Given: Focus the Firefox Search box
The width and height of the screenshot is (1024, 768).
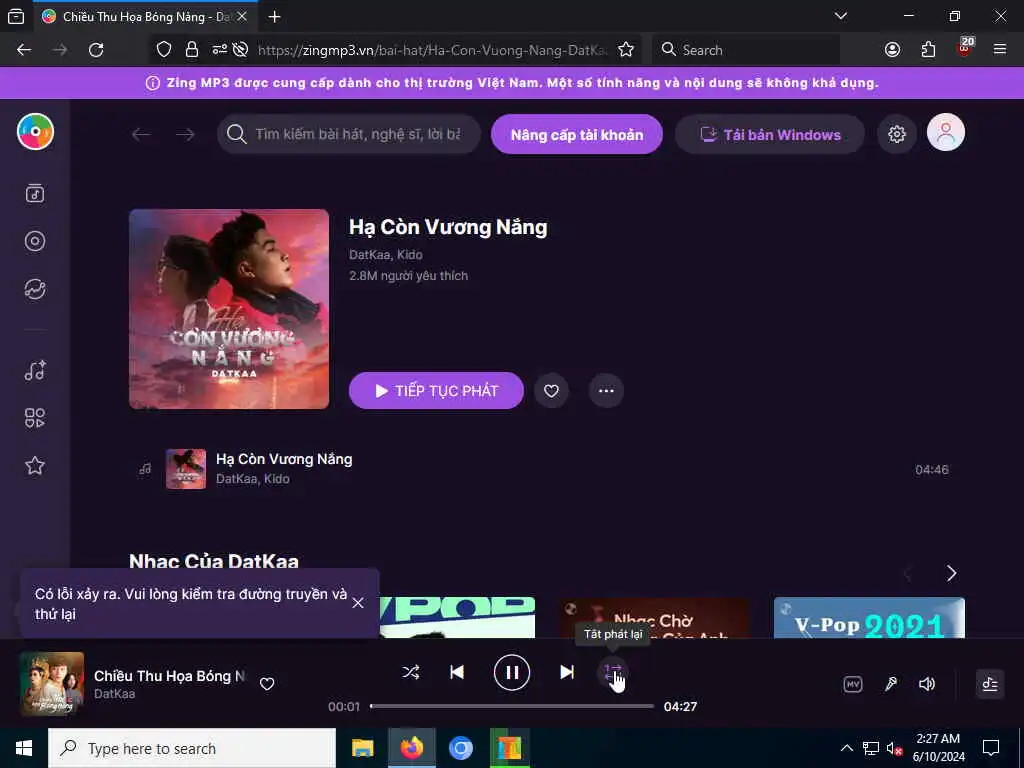Looking at the screenshot, I should (x=746, y=50).
